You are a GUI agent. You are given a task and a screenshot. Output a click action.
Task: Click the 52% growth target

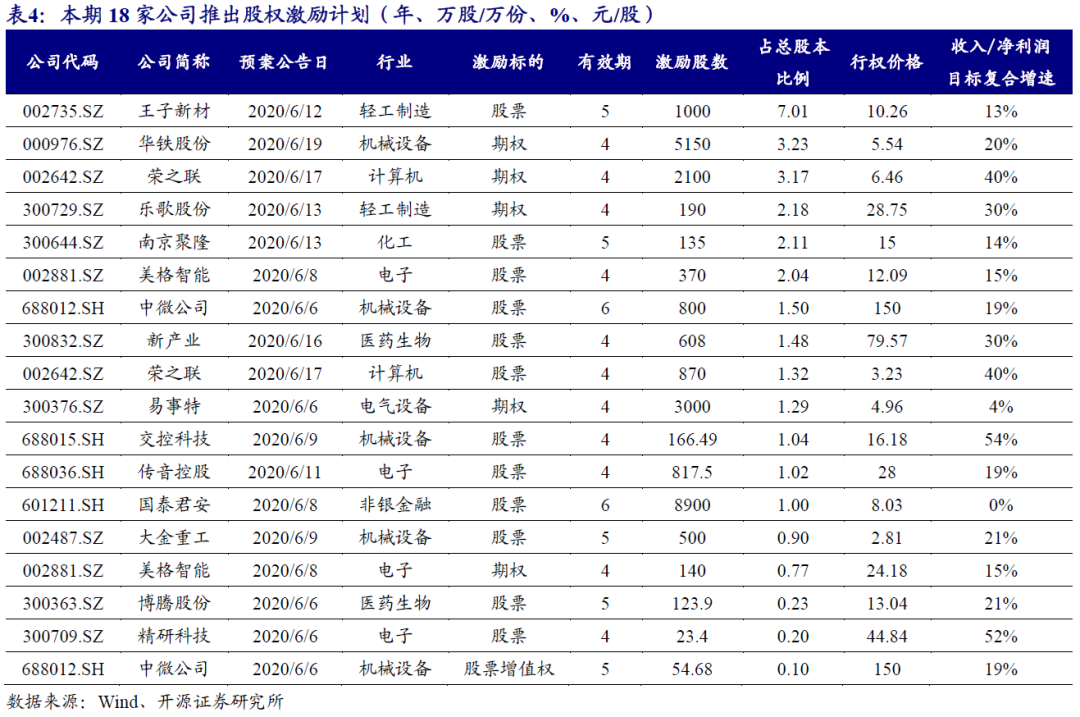coord(1001,636)
